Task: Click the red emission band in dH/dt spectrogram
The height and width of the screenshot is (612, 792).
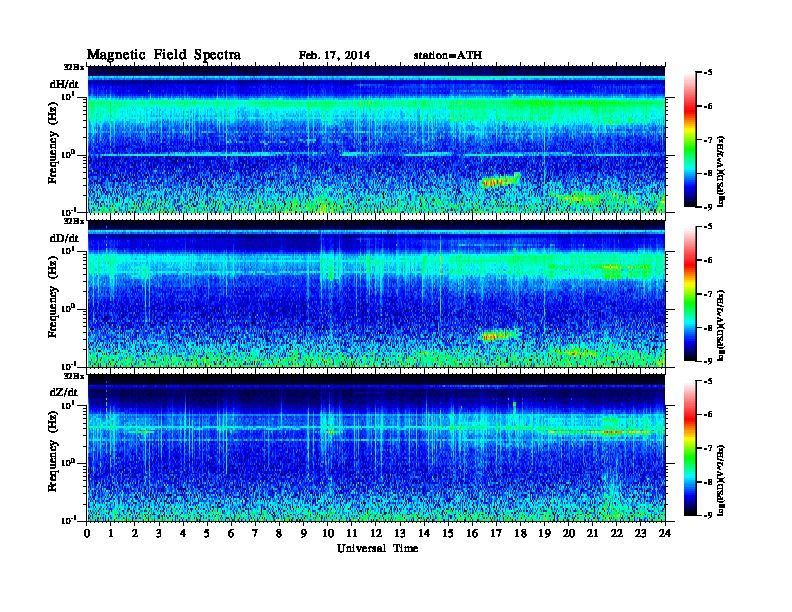Action: [500, 181]
